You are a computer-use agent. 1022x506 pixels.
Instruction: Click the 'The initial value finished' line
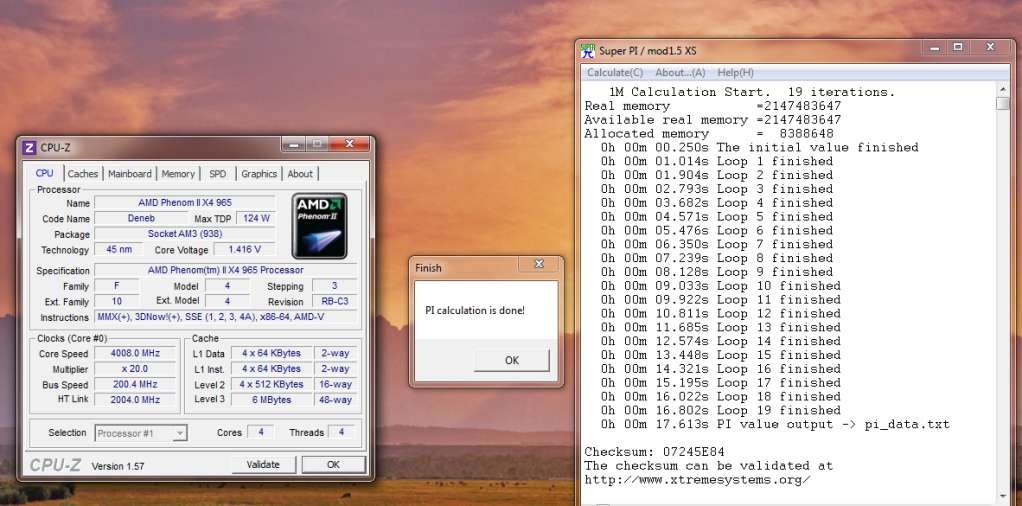(759, 147)
